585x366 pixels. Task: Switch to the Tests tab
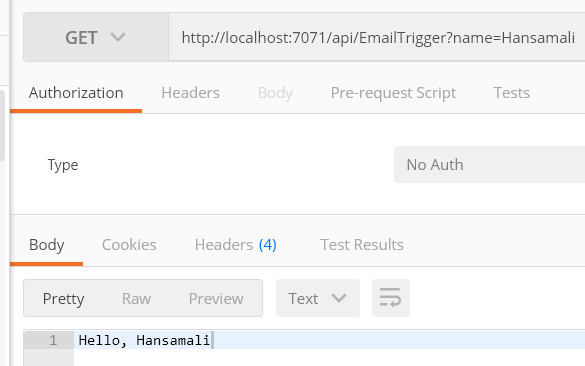(x=512, y=93)
